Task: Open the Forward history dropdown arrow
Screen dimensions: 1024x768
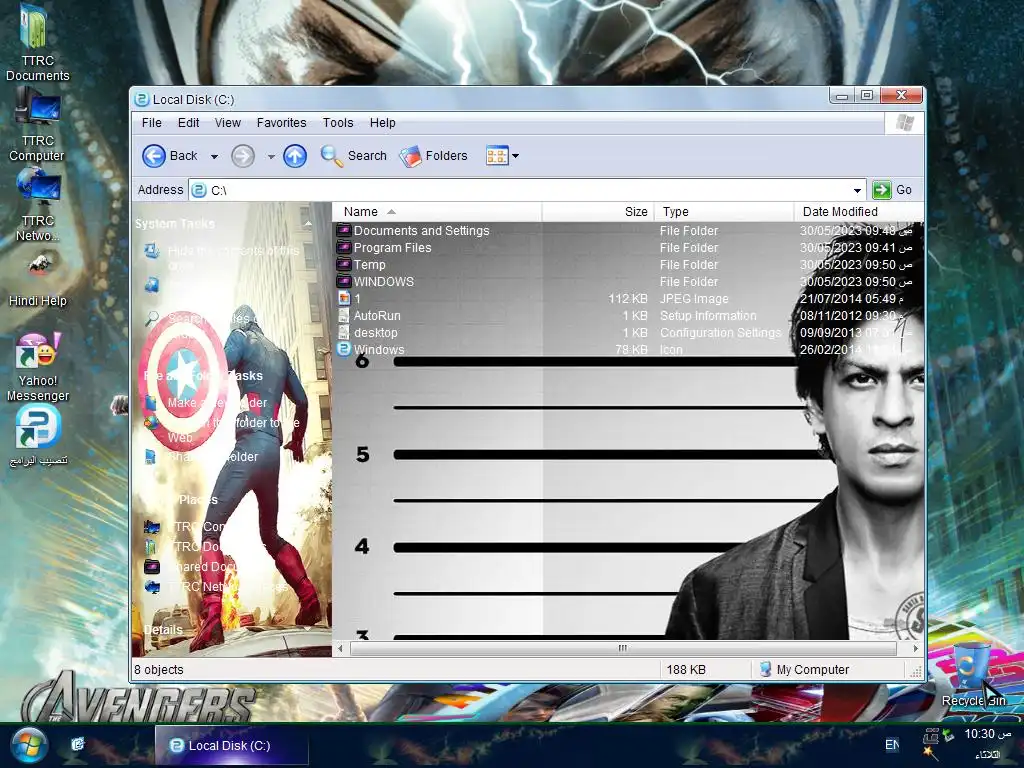Action: coord(271,157)
